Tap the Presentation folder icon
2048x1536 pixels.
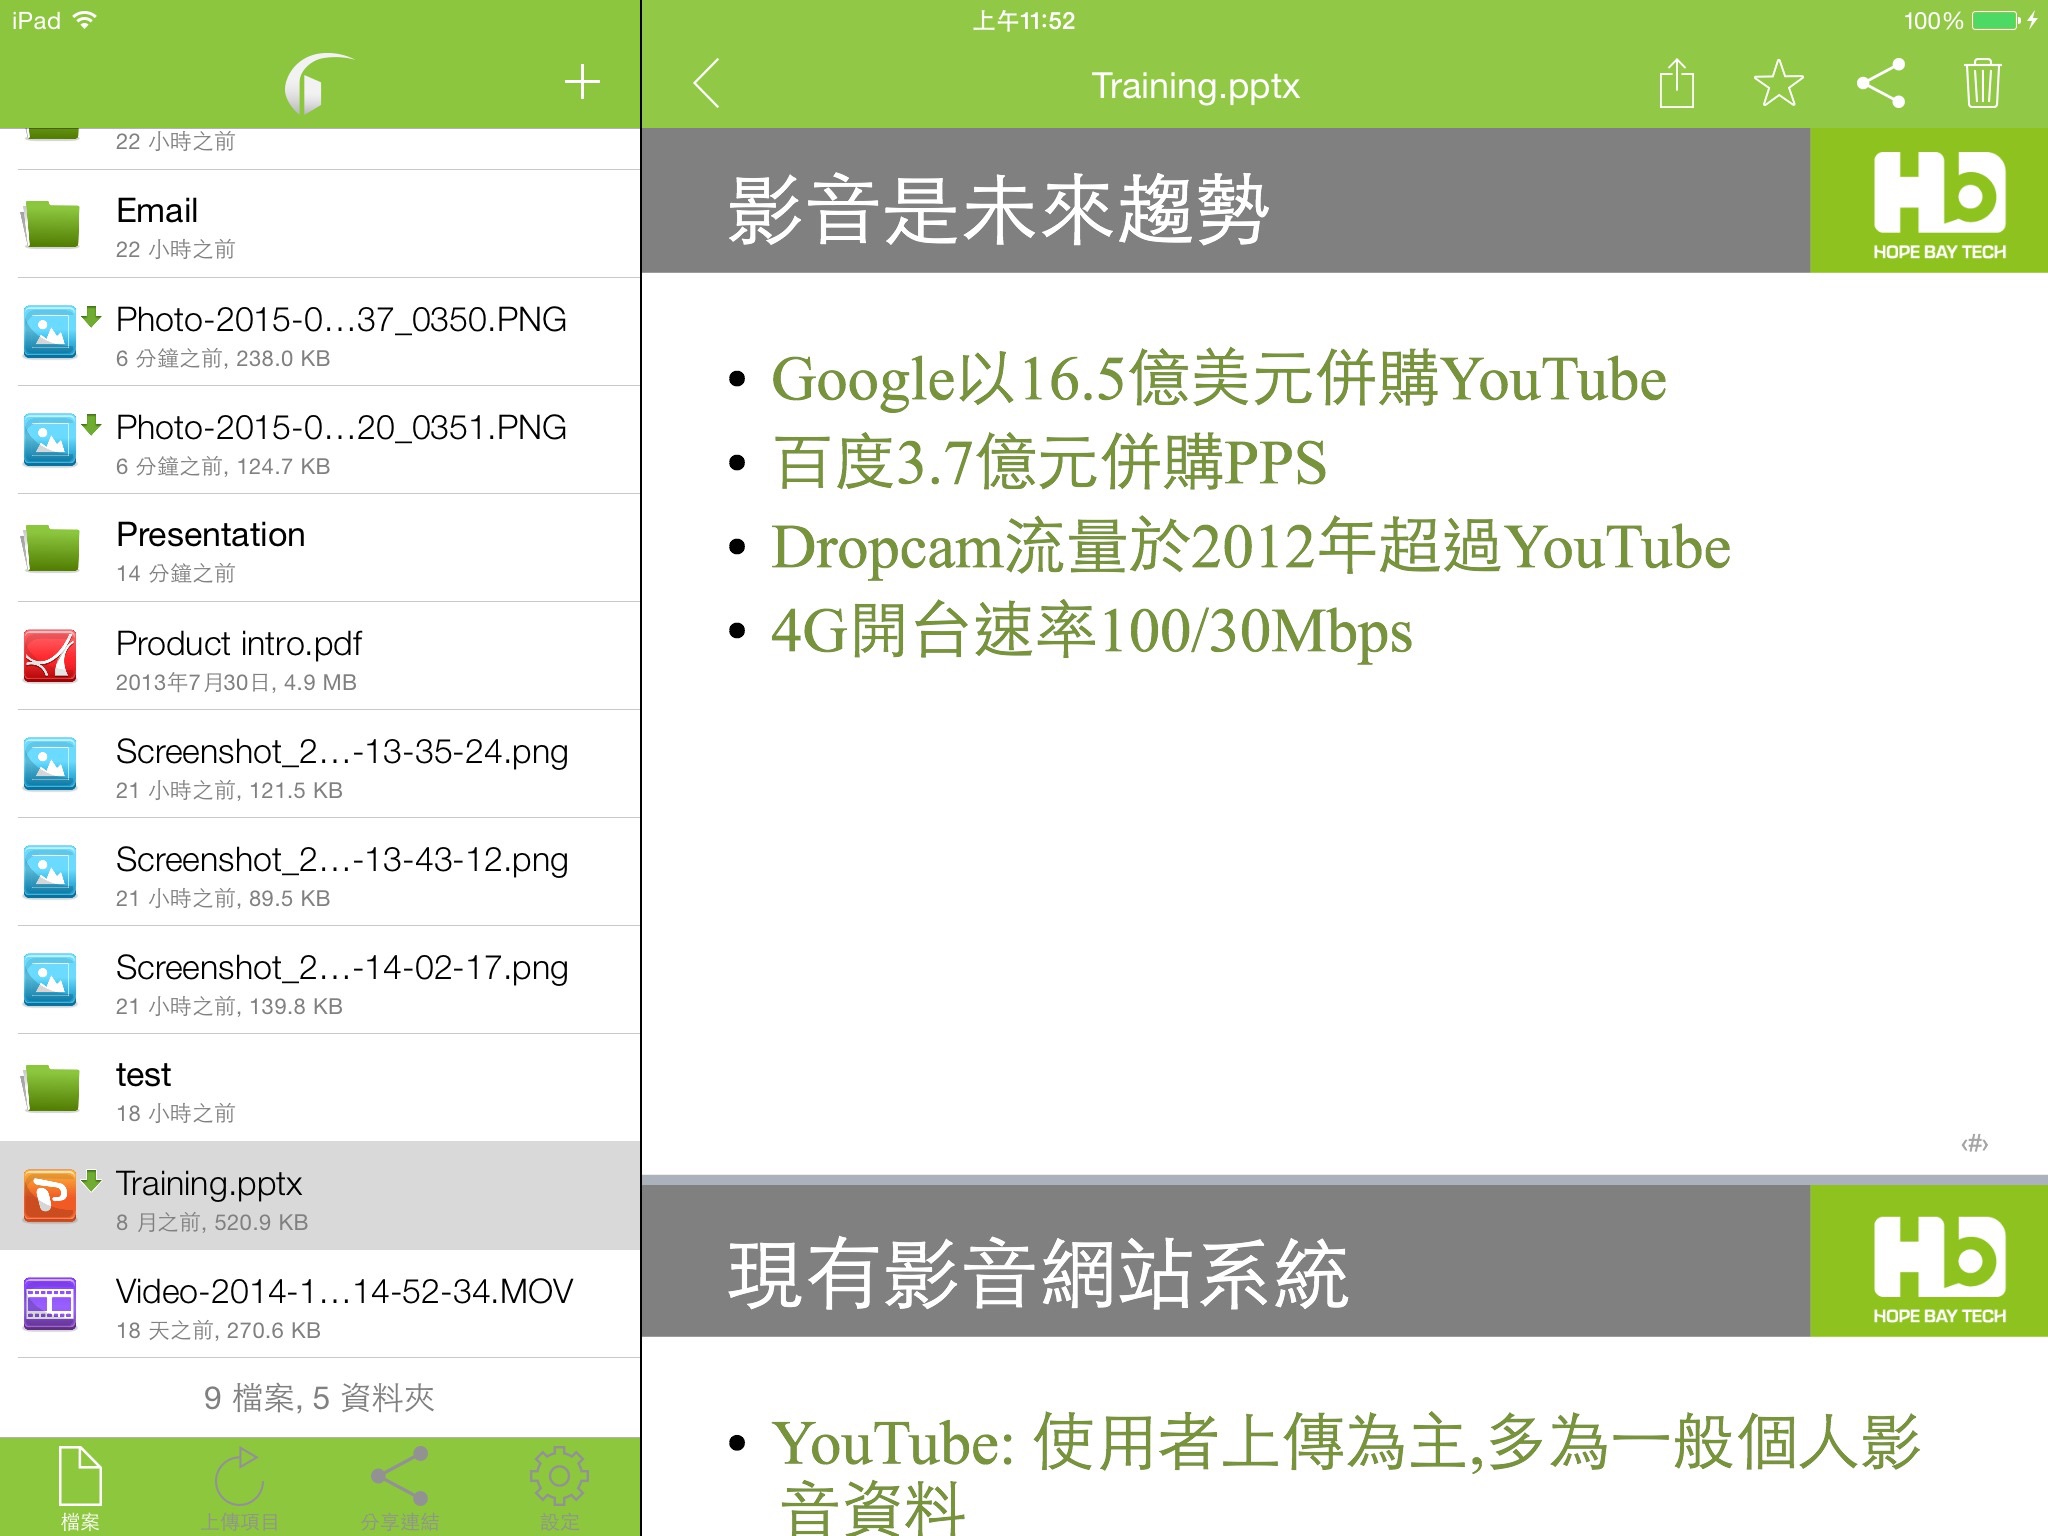[x=50, y=548]
